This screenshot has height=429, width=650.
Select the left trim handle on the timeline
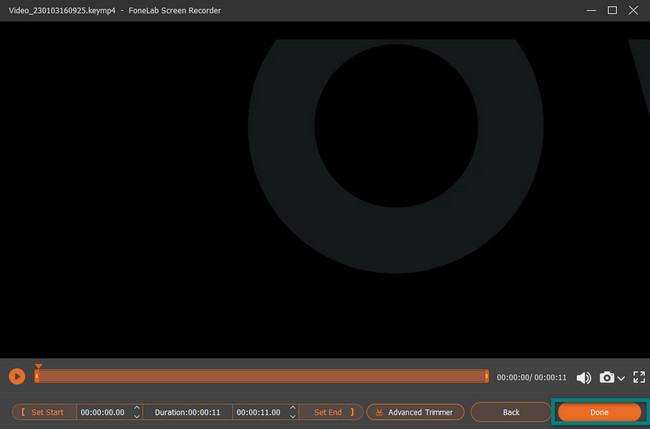pos(36,376)
